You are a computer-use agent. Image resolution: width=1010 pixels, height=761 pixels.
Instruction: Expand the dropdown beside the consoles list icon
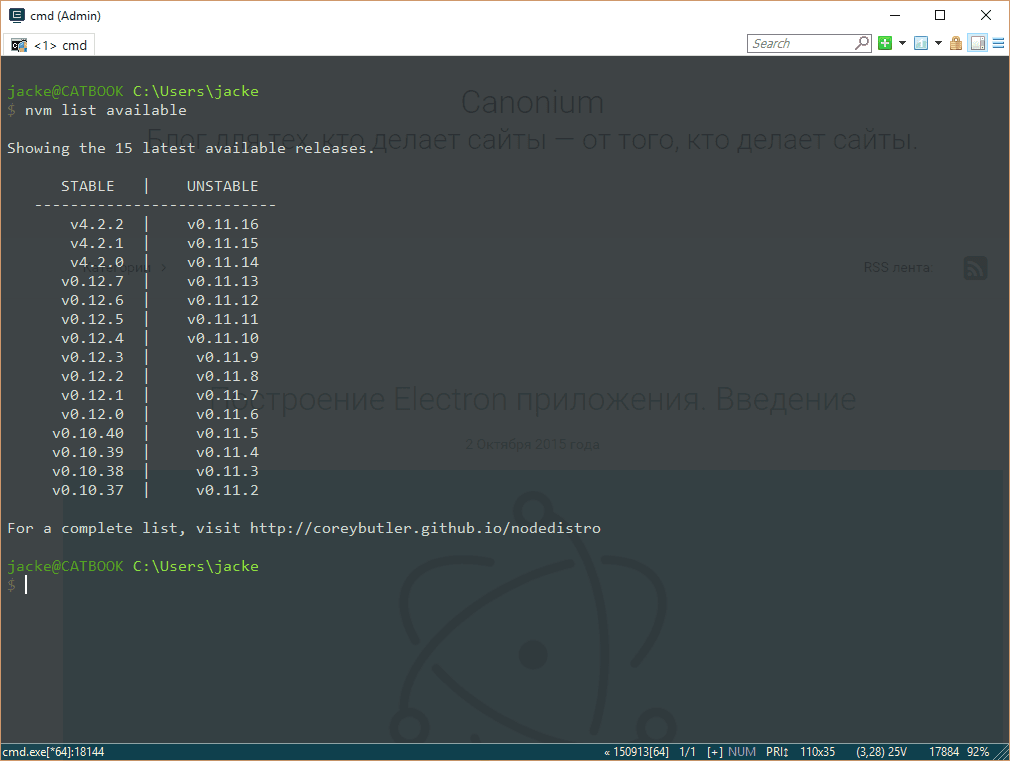pyautogui.click(x=938, y=44)
